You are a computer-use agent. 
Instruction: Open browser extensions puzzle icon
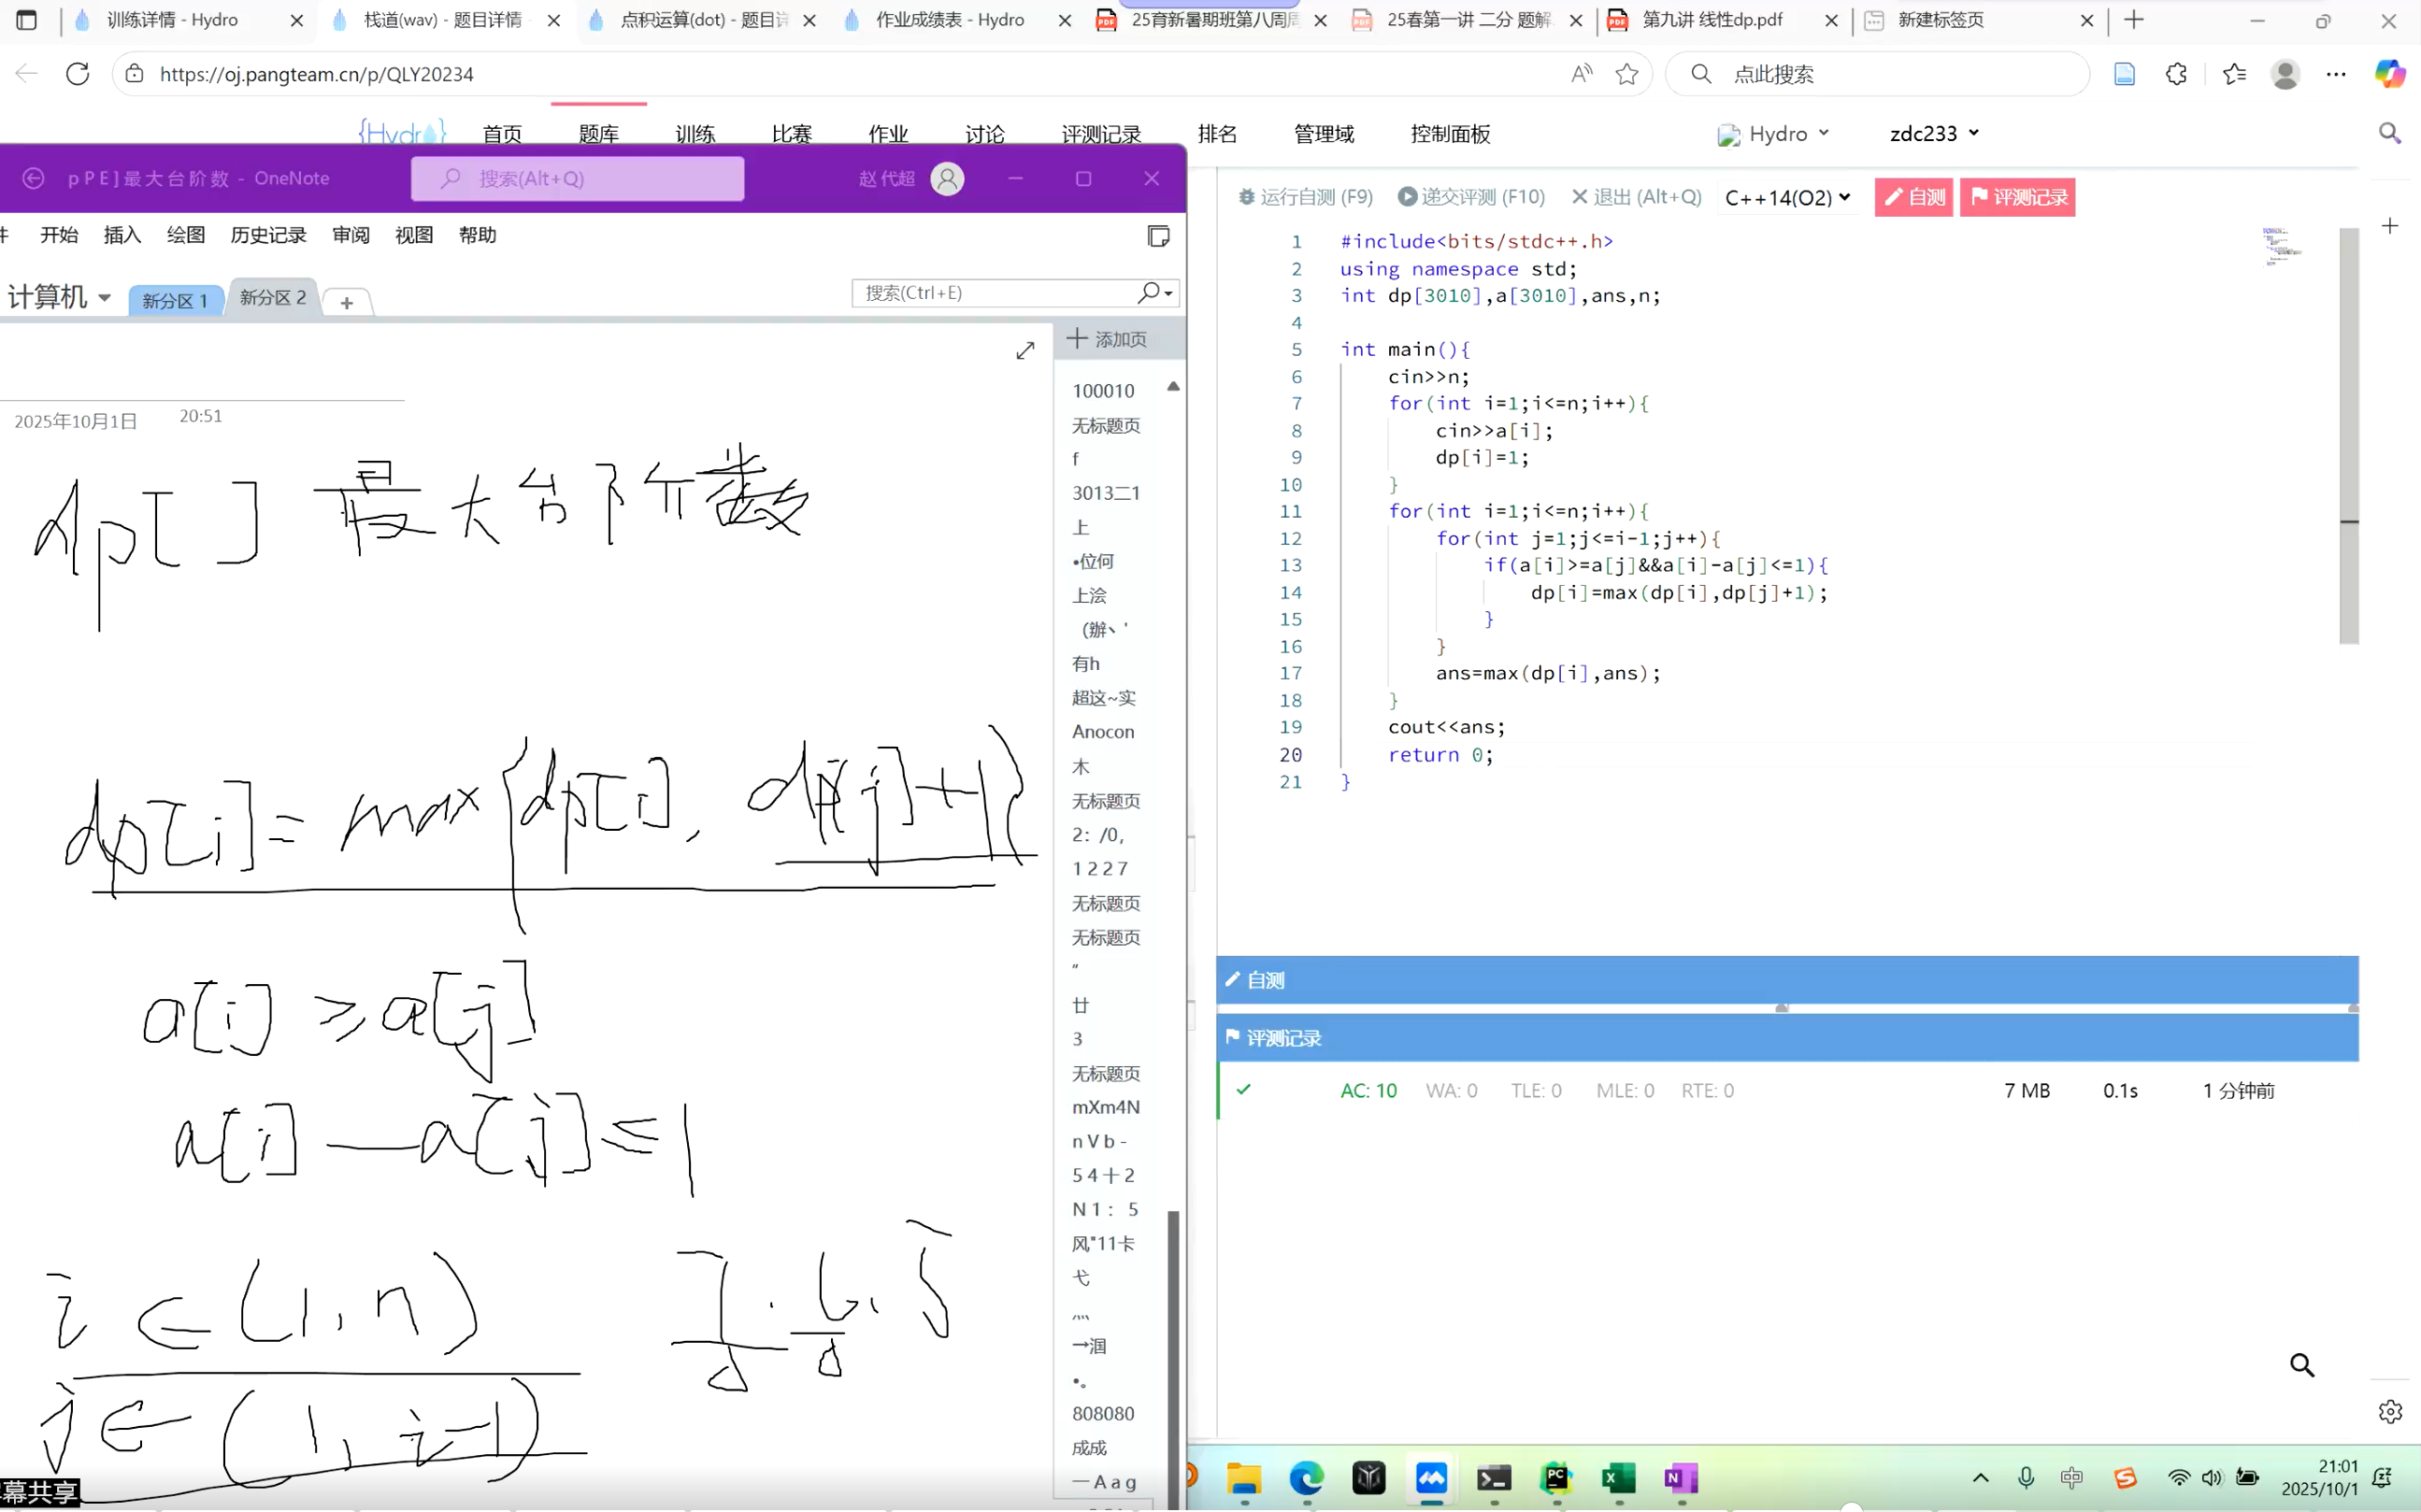(x=2176, y=74)
